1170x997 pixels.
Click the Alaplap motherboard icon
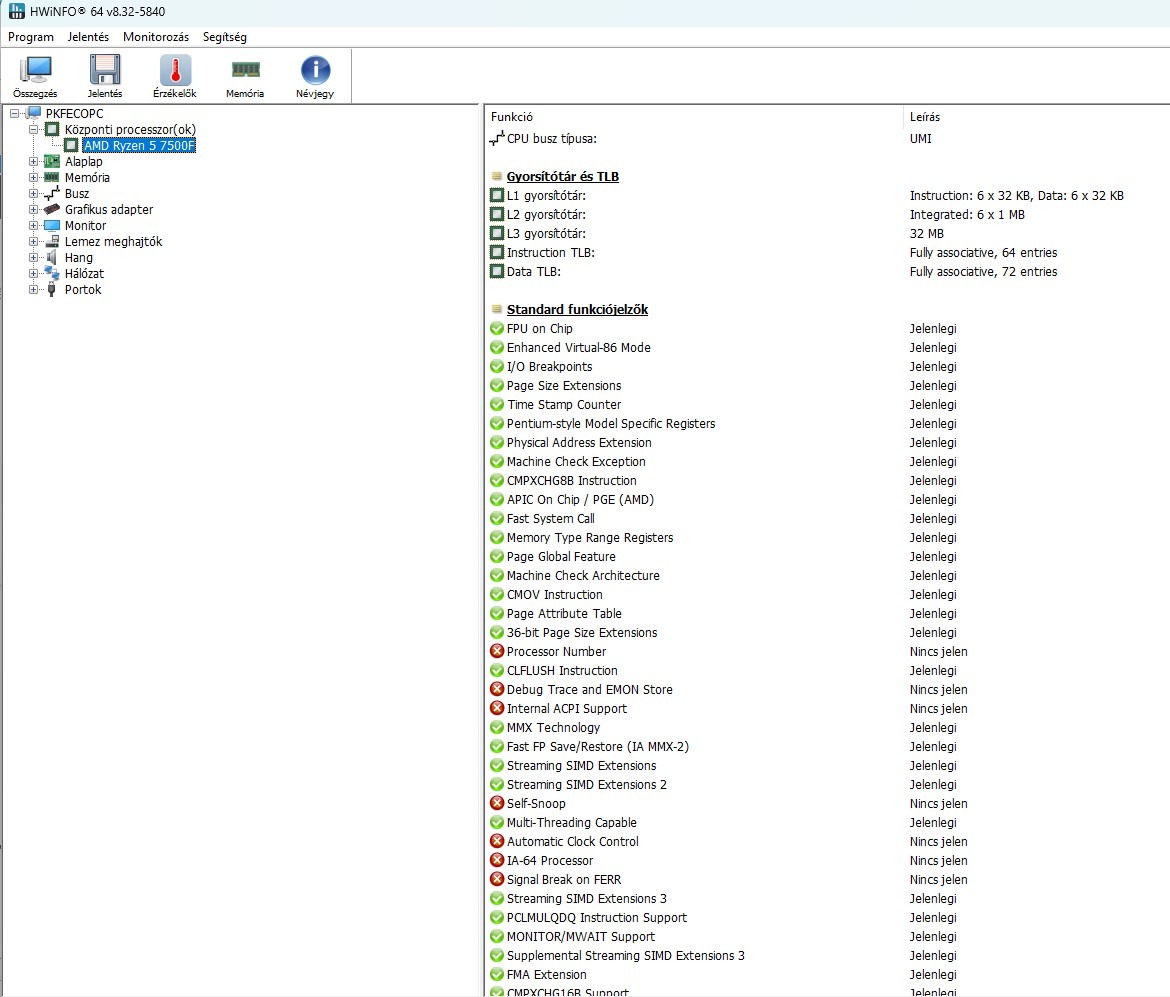(51, 161)
